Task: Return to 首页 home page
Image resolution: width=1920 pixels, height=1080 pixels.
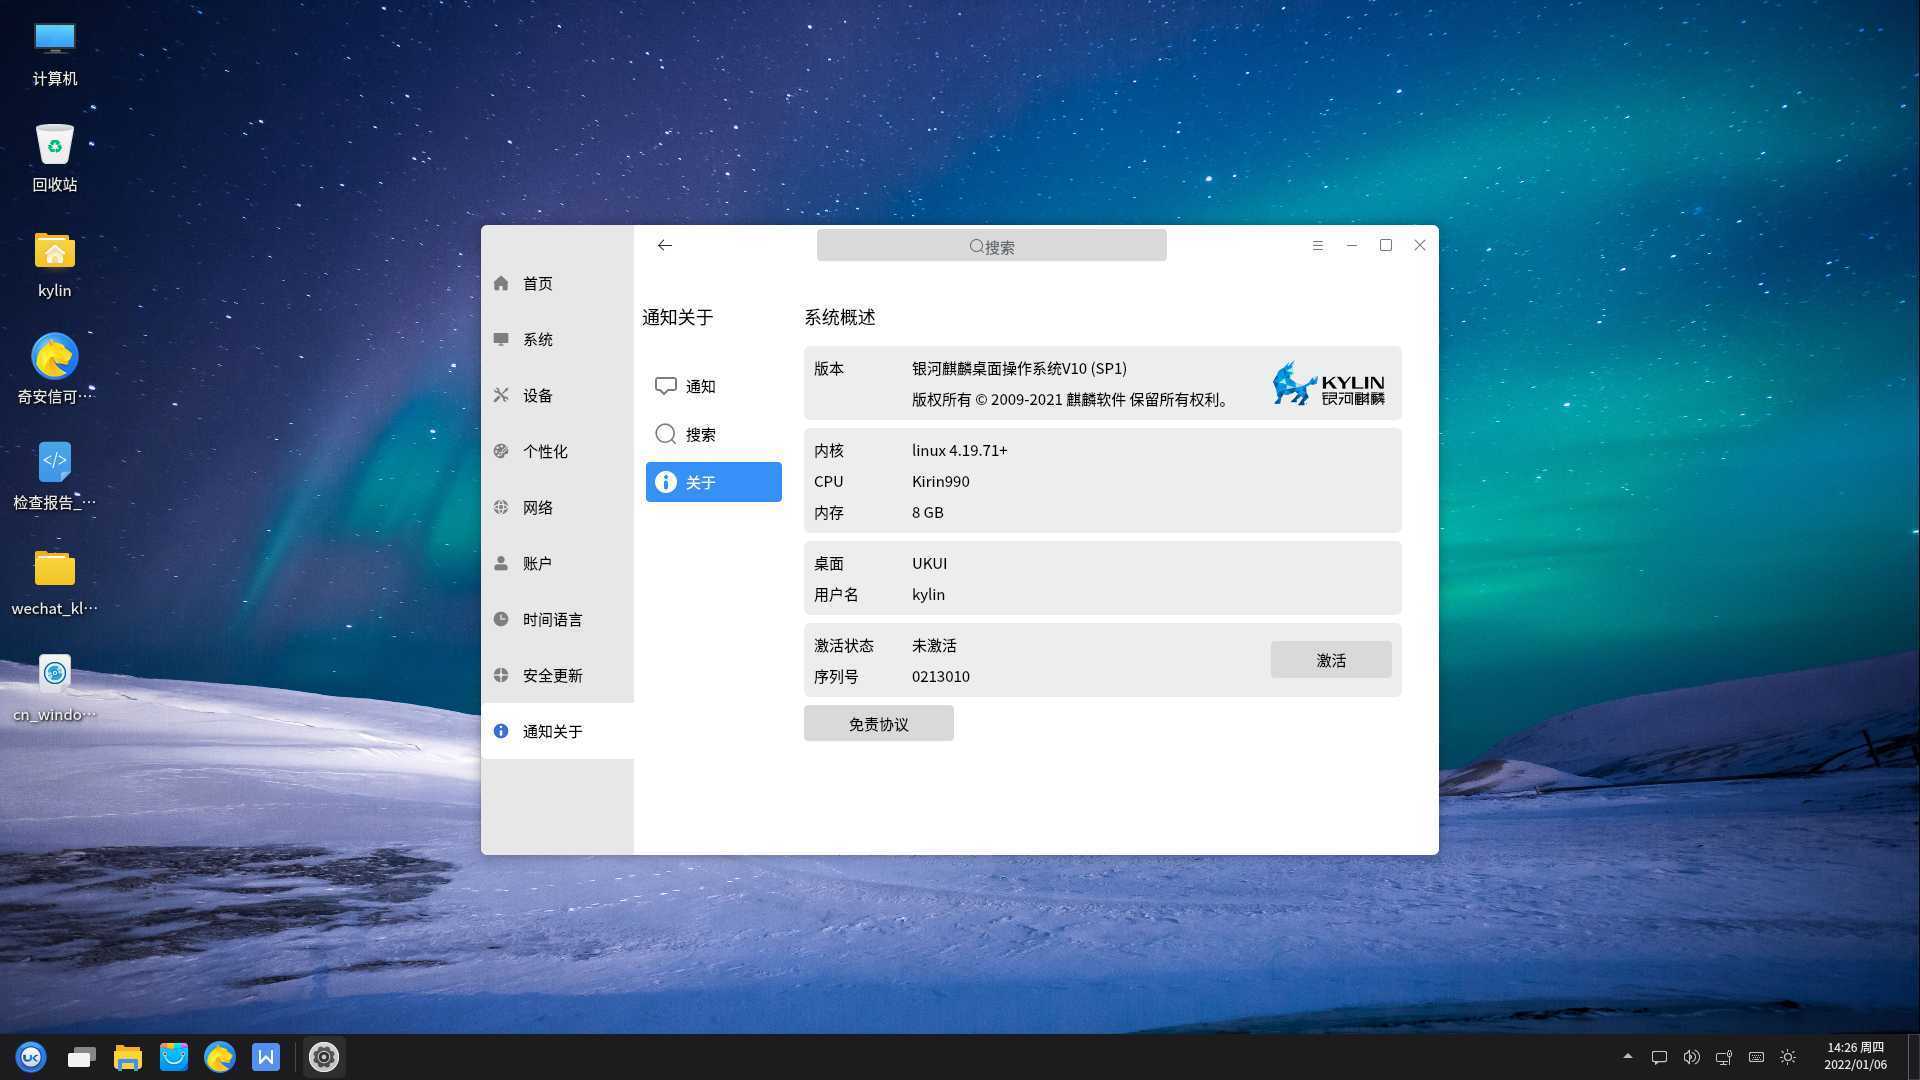Action: click(537, 283)
